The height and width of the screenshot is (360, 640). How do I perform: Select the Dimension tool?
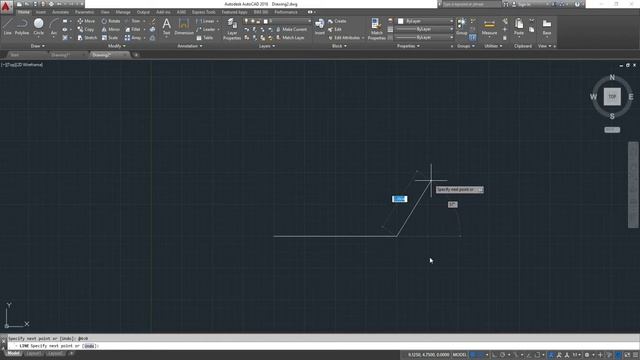click(x=184, y=27)
